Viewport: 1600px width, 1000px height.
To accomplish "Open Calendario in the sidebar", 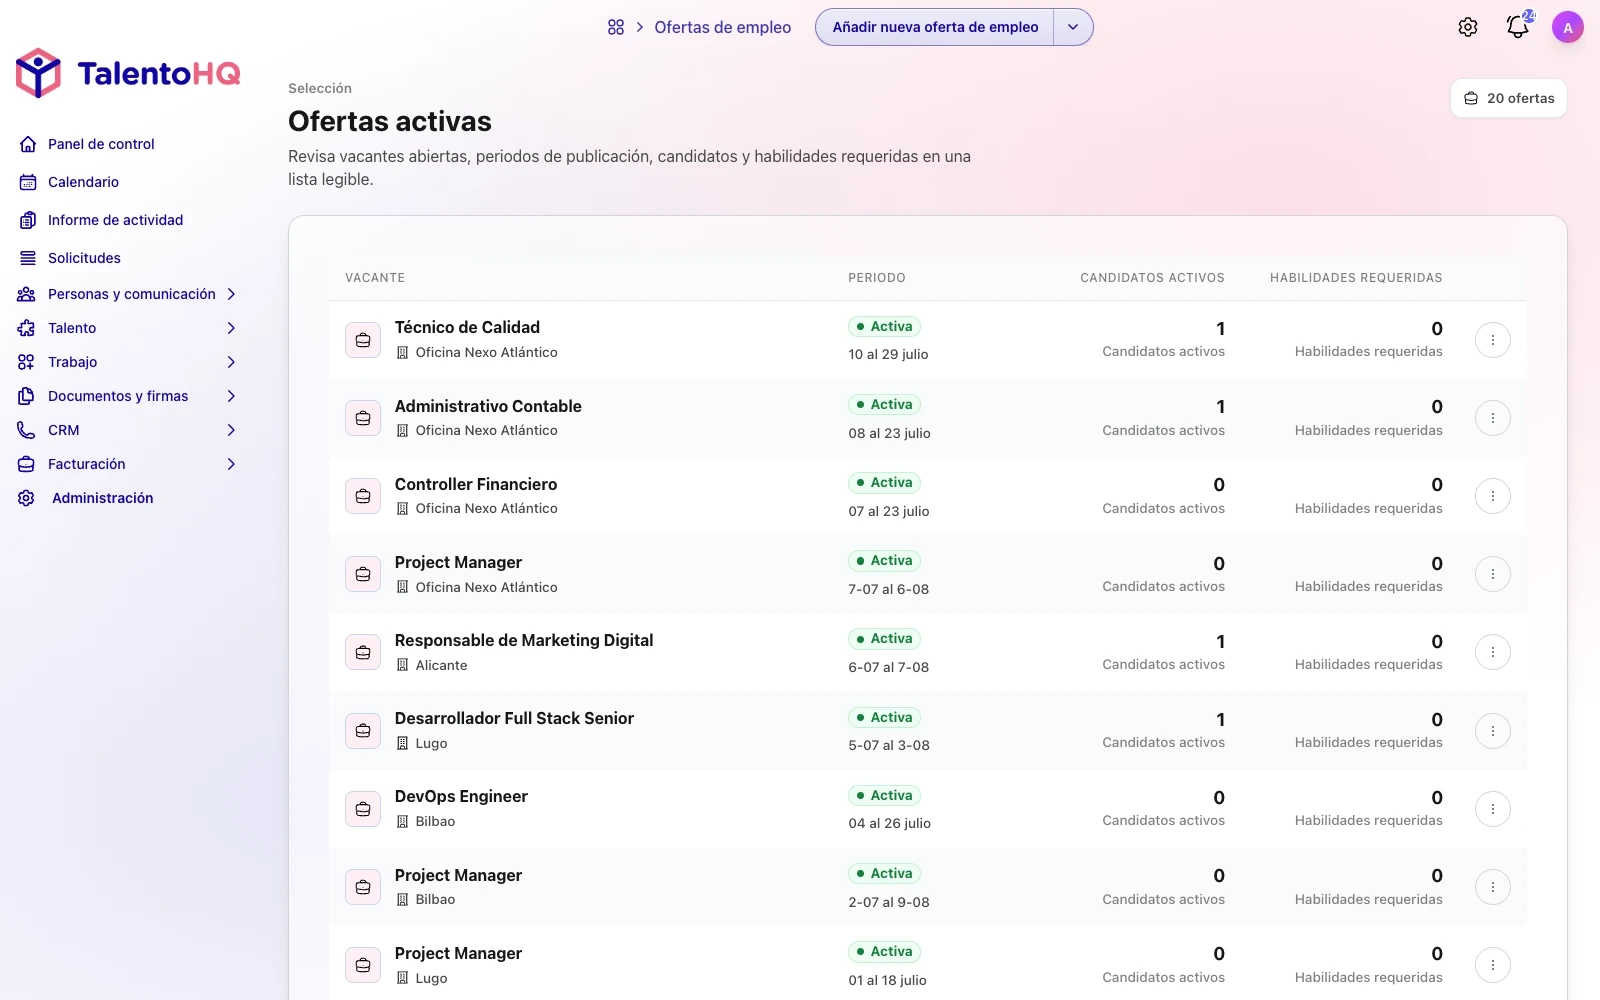I will coord(83,182).
